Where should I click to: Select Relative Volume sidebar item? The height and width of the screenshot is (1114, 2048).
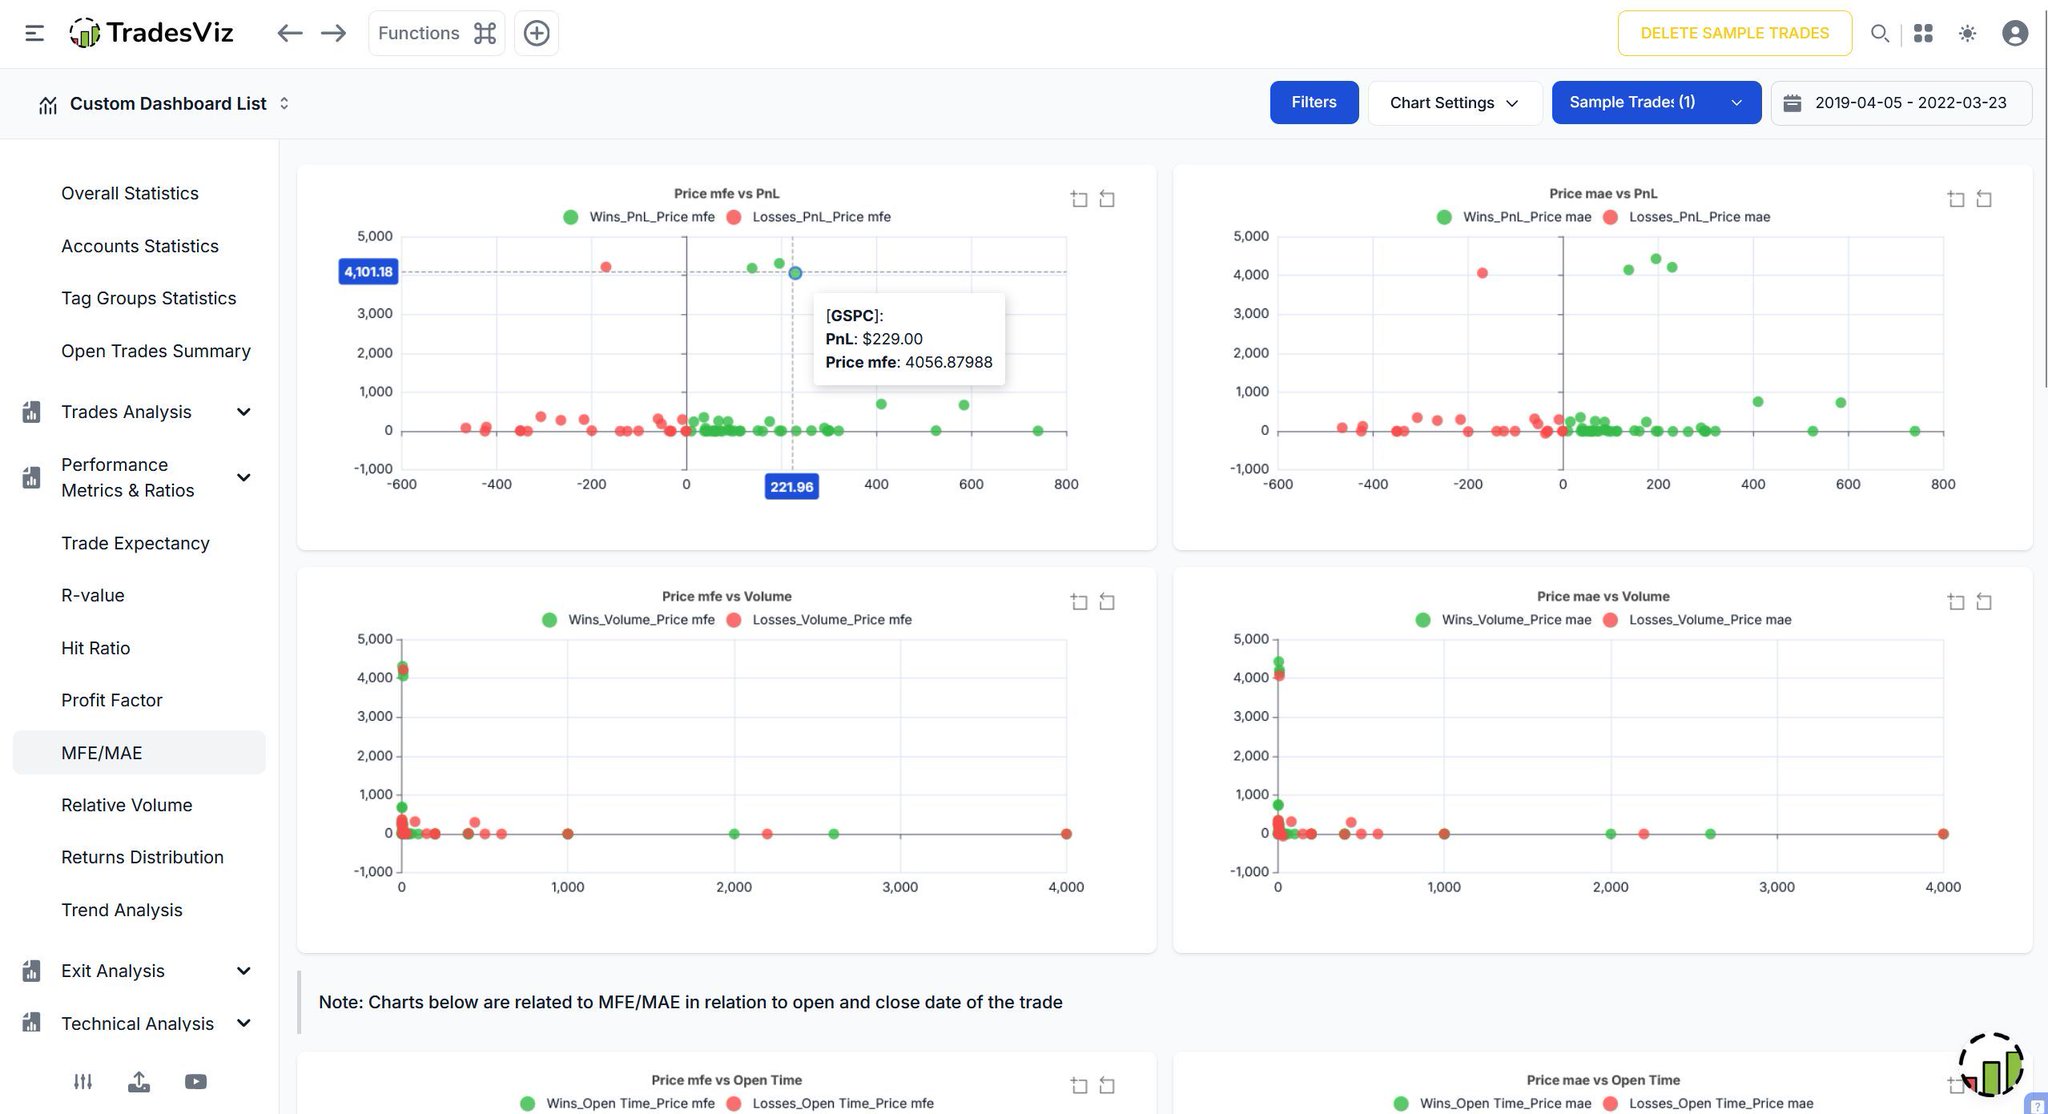coord(126,805)
